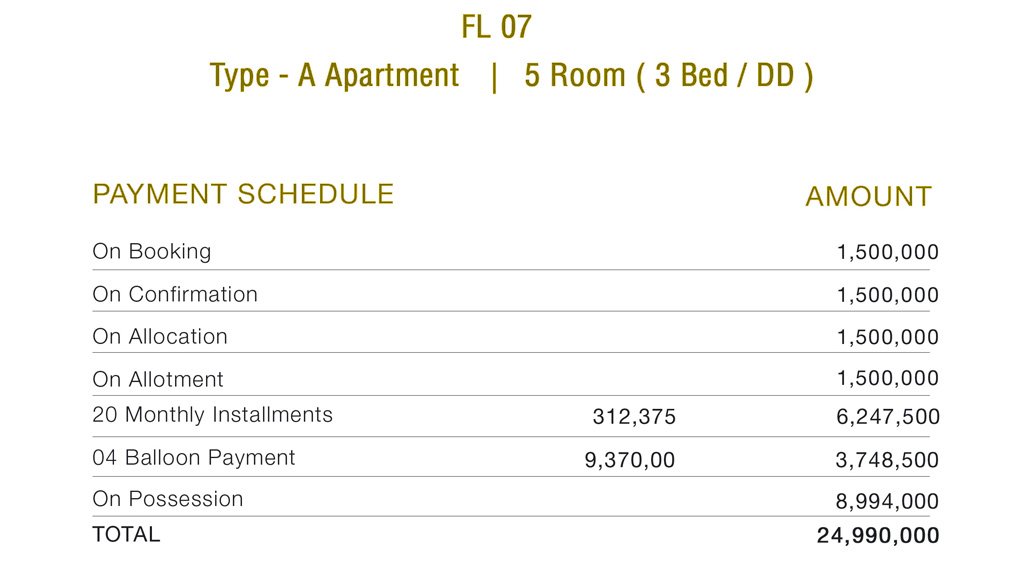Click the On Allotment amount value
Viewport: 1024px width, 565px height.
[888, 378]
